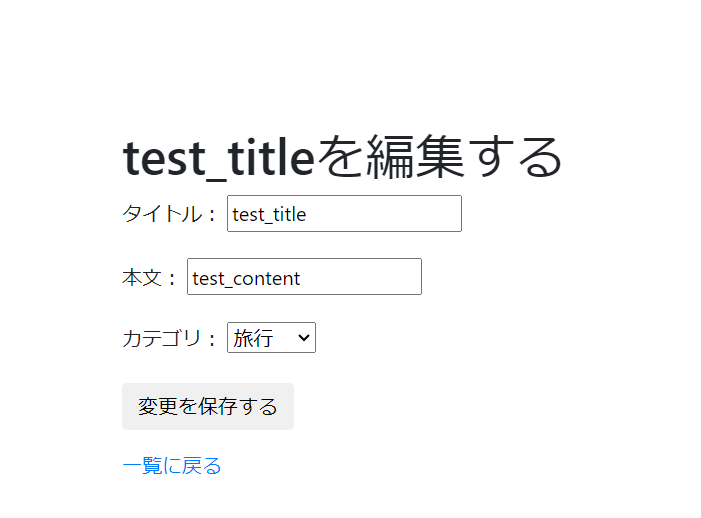The image size is (701, 518).
Task: Click bold test_title word in heading
Action: coord(218,158)
